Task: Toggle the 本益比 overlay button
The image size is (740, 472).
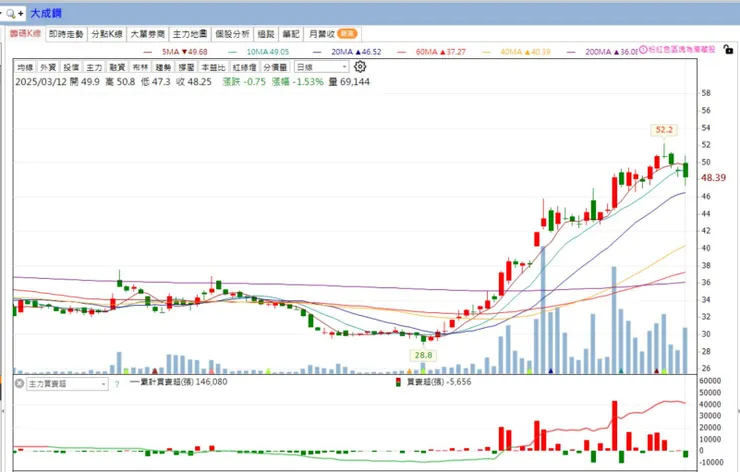Action: (214, 67)
